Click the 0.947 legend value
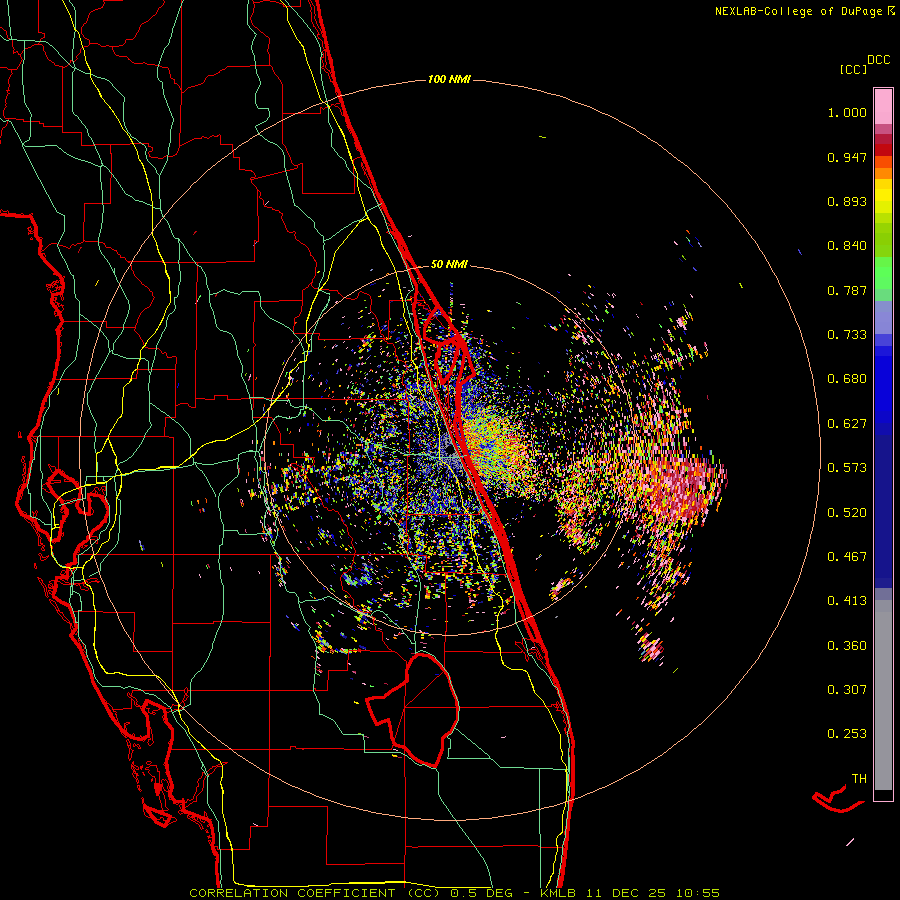The width and height of the screenshot is (900, 900). pyautogui.click(x=847, y=157)
